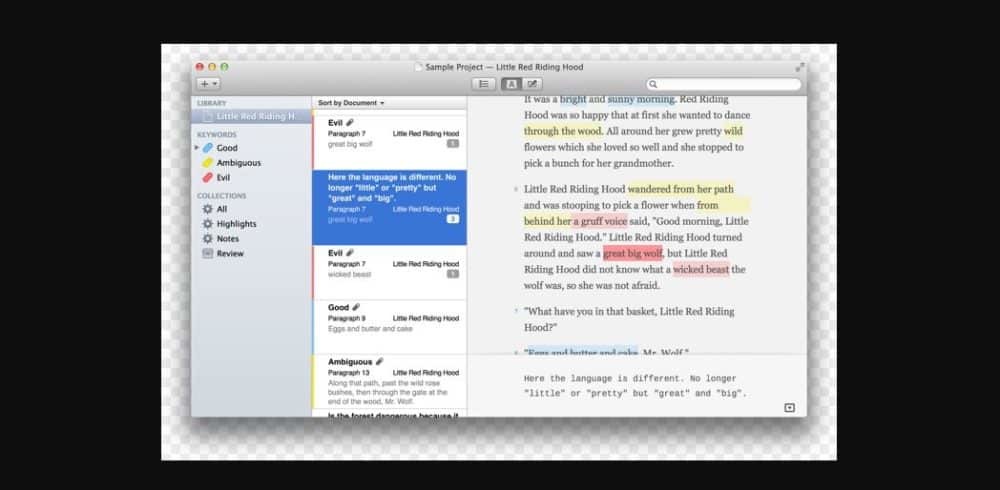The height and width of the screenshot is (490, 1000).
Task: Open the All collection gear icon
Action: tap(208, 209)
